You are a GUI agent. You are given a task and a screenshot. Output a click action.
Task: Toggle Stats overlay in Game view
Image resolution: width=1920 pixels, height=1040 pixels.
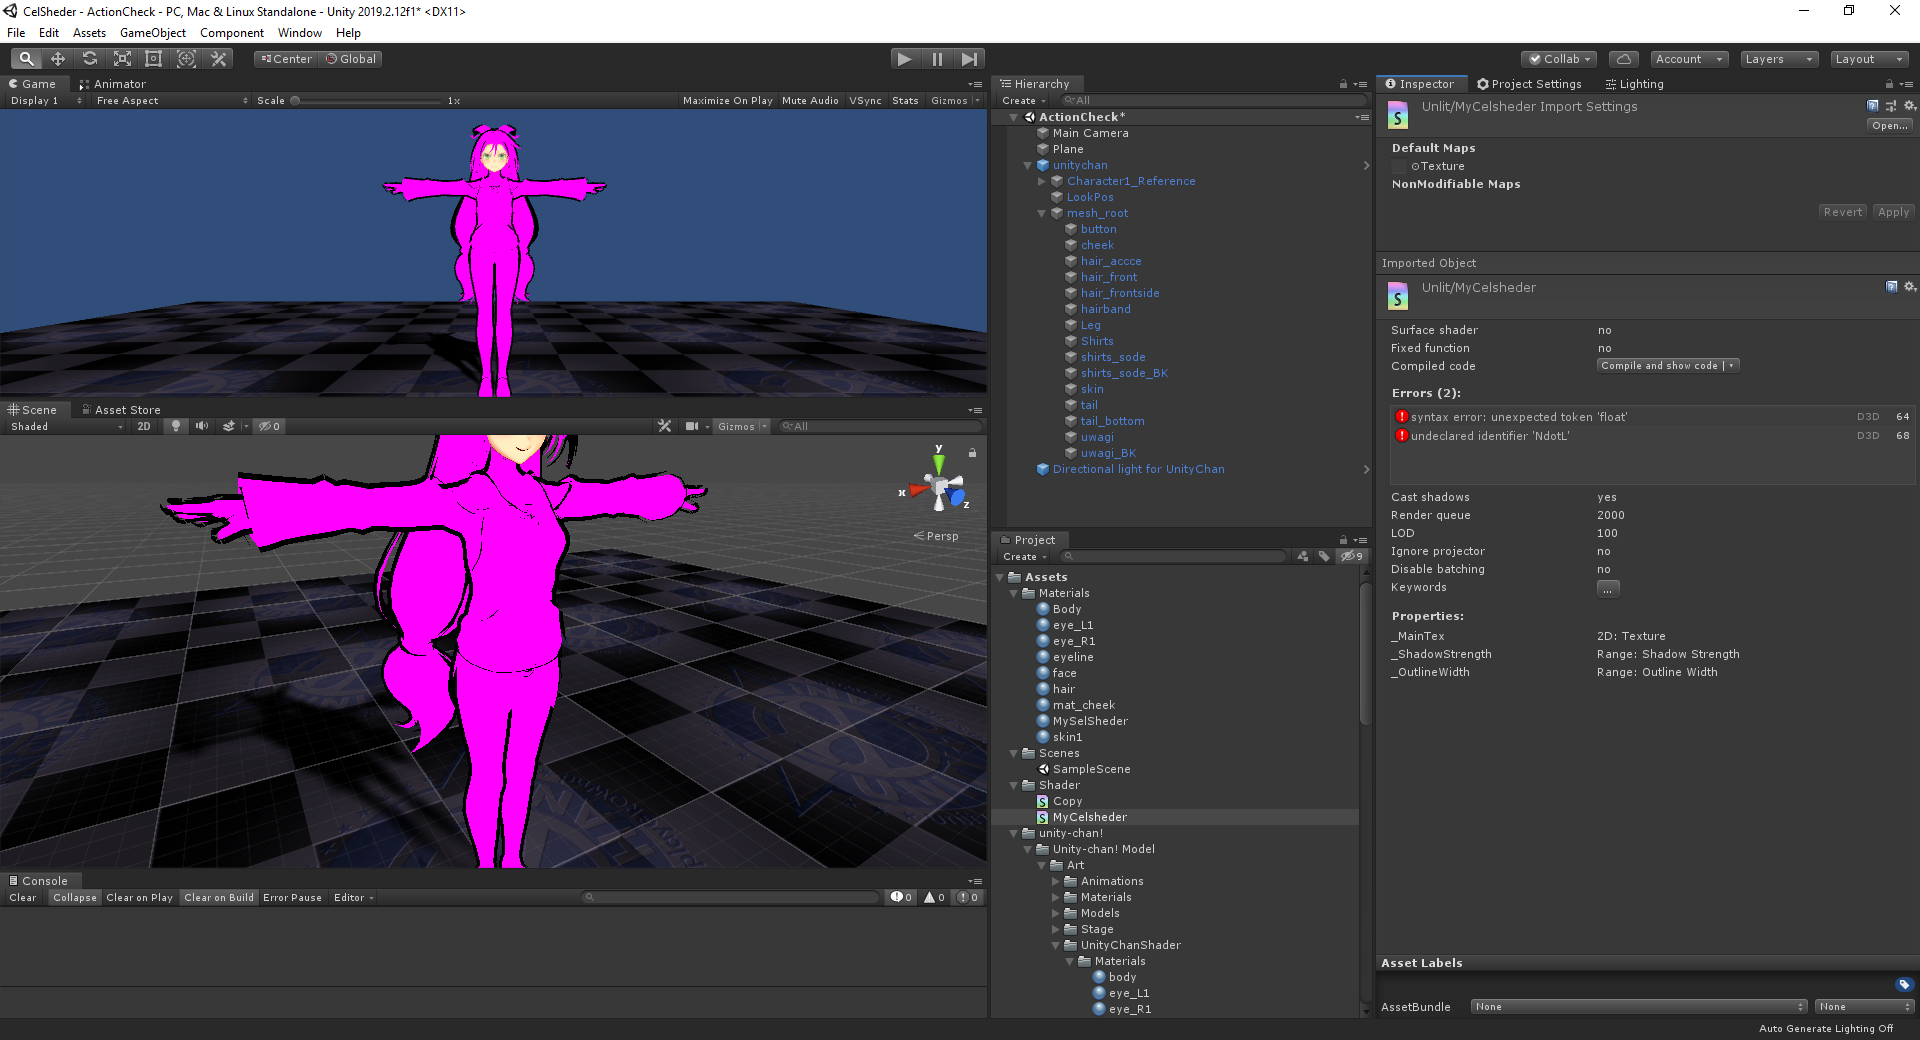click(905, 101)
